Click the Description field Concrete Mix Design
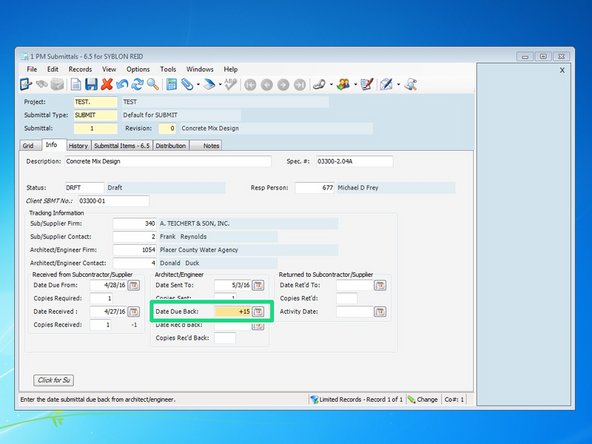 coord(168,162)
